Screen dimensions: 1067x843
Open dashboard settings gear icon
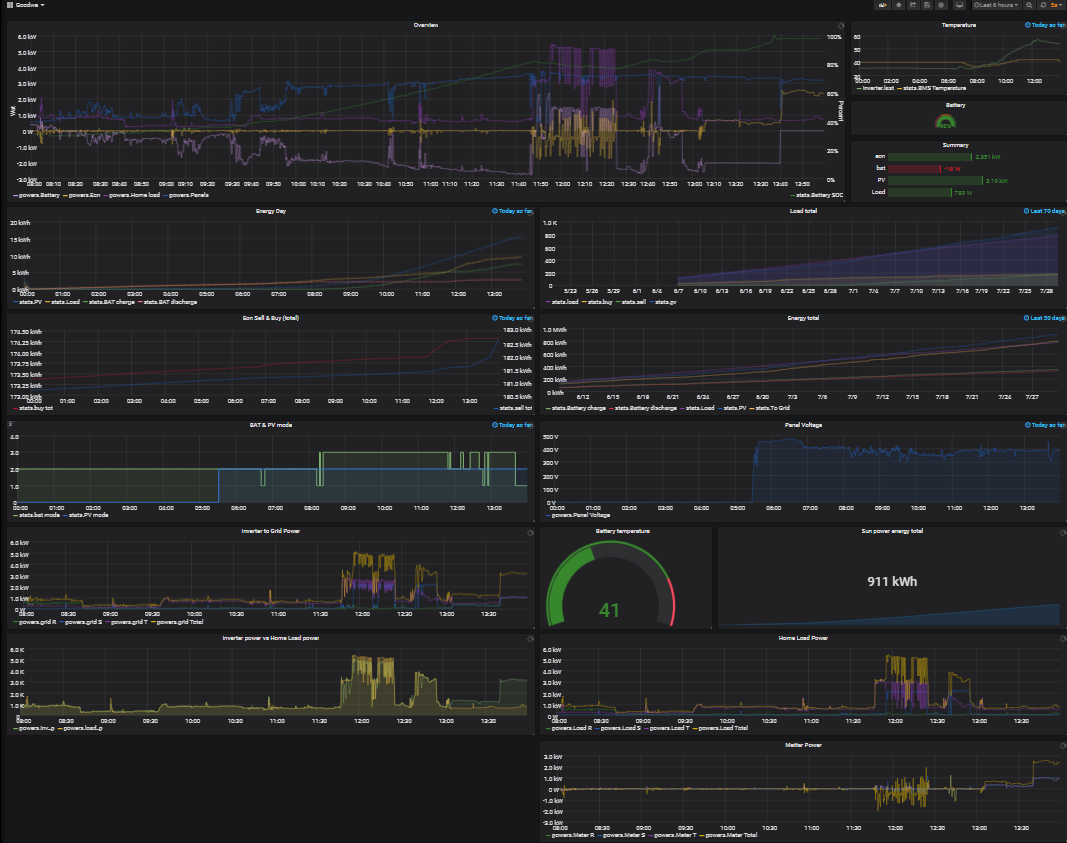[x=941, y=5]
